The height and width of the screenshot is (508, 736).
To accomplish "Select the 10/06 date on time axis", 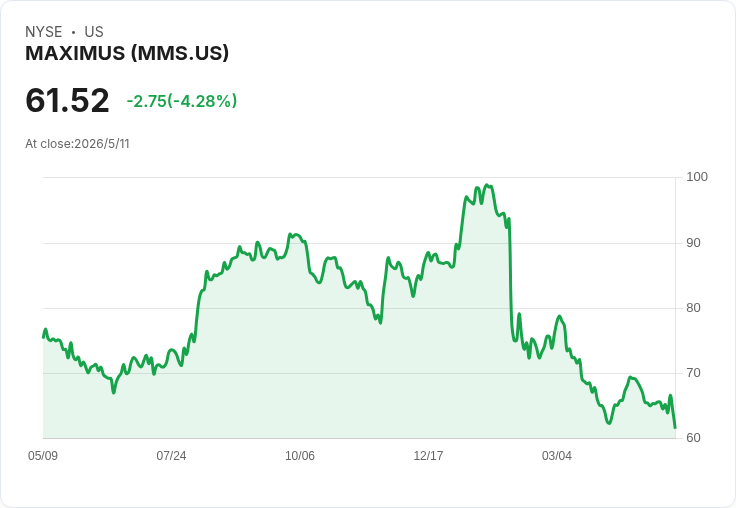I will pos(300,456).
